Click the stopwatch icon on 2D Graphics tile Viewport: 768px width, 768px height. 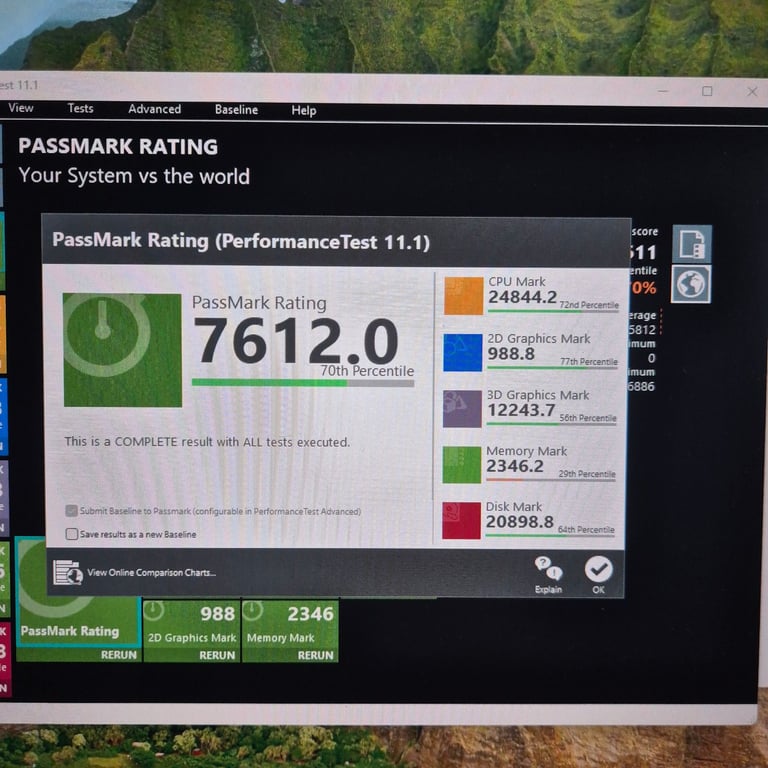(154, 611)
